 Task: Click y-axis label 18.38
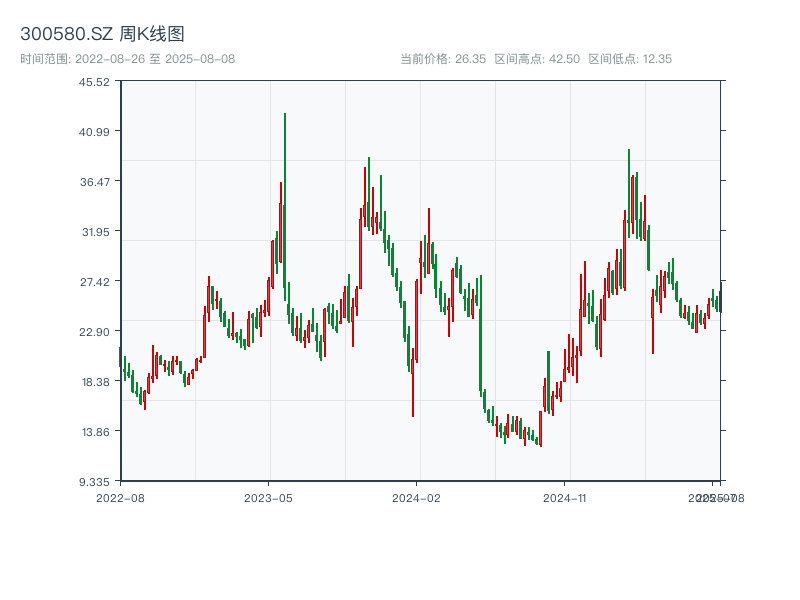pyautogui.click(x=96, y=382)
